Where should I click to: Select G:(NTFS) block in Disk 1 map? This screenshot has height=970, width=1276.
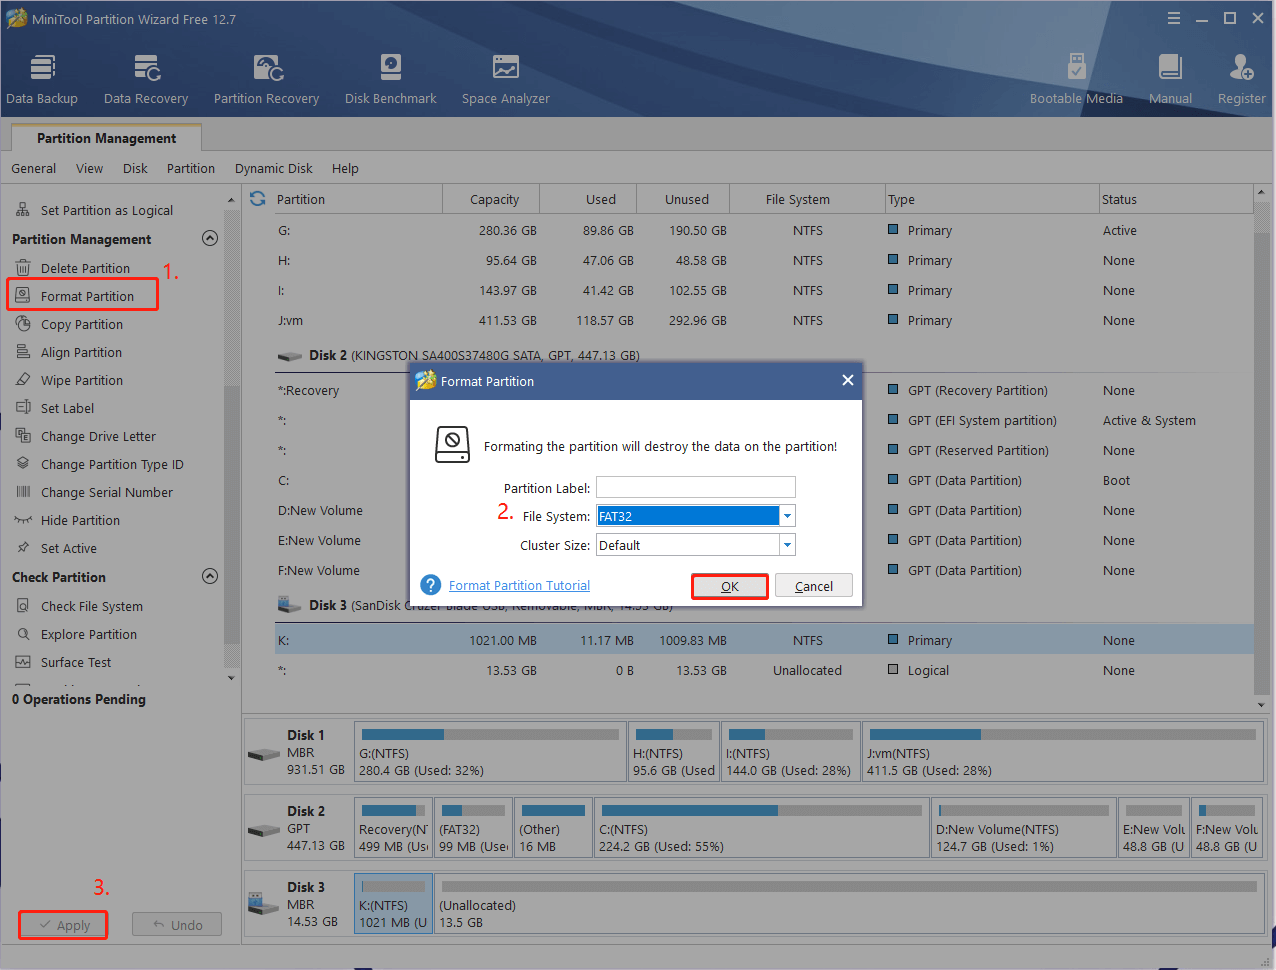pyautogui.click(x=490, y=751)
